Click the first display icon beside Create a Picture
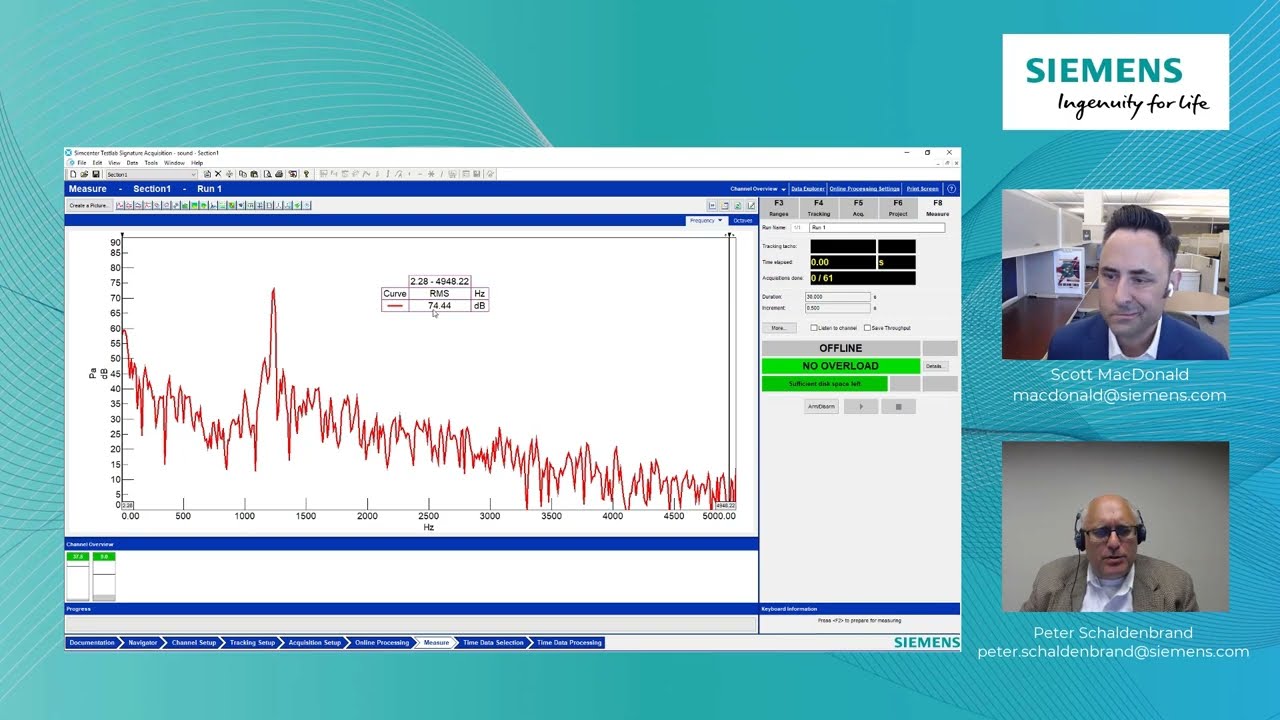1280x720 pixels. point(120,206)
